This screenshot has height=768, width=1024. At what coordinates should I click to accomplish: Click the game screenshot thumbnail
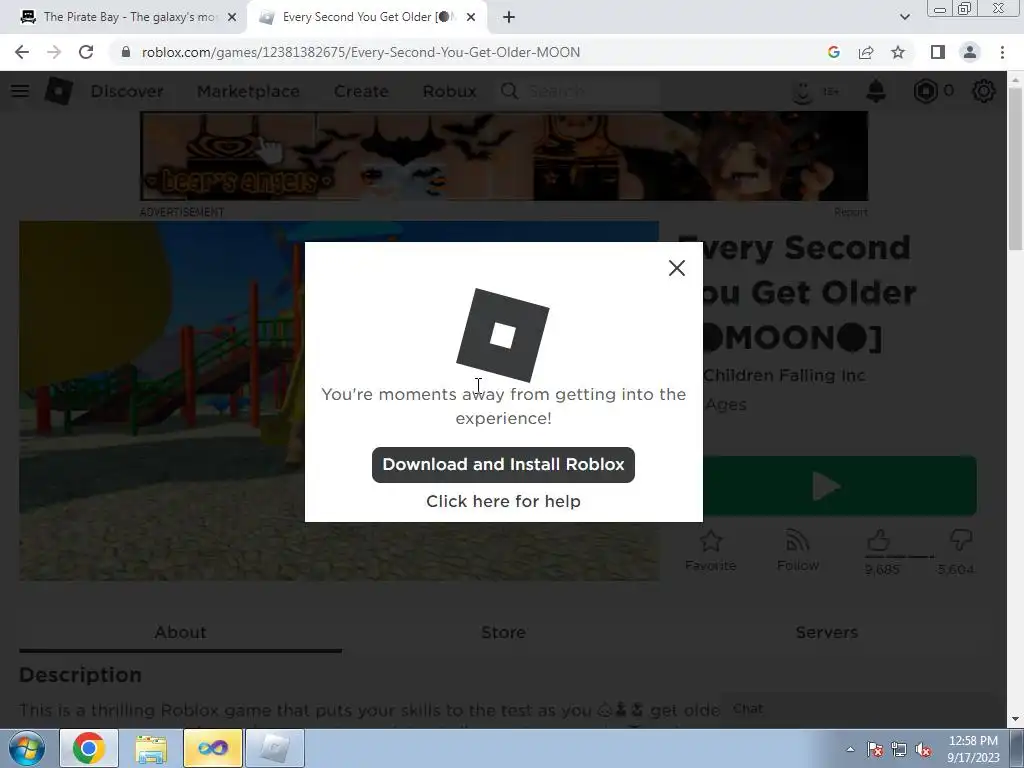point(339,401)
